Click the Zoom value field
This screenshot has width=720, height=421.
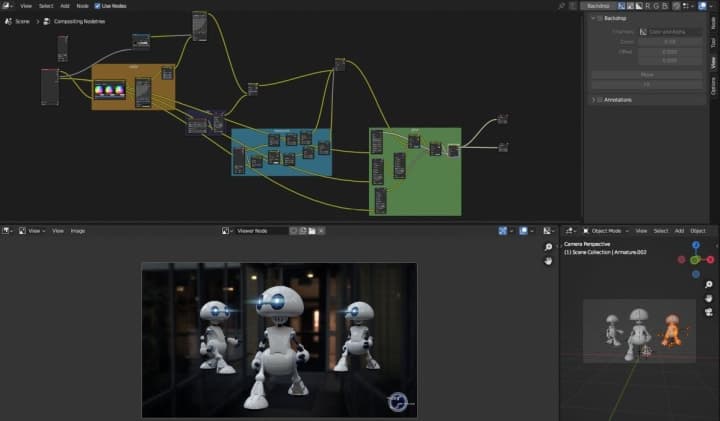670,41
